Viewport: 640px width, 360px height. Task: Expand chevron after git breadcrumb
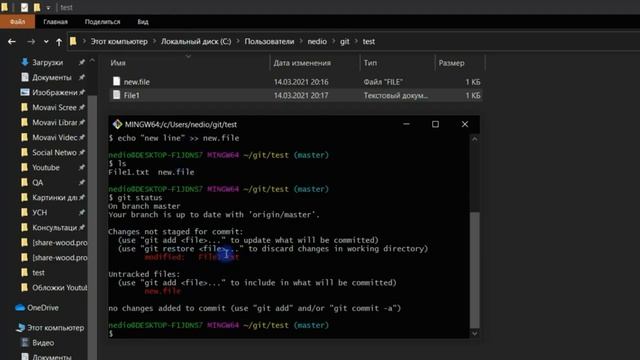tap(356, 42)
